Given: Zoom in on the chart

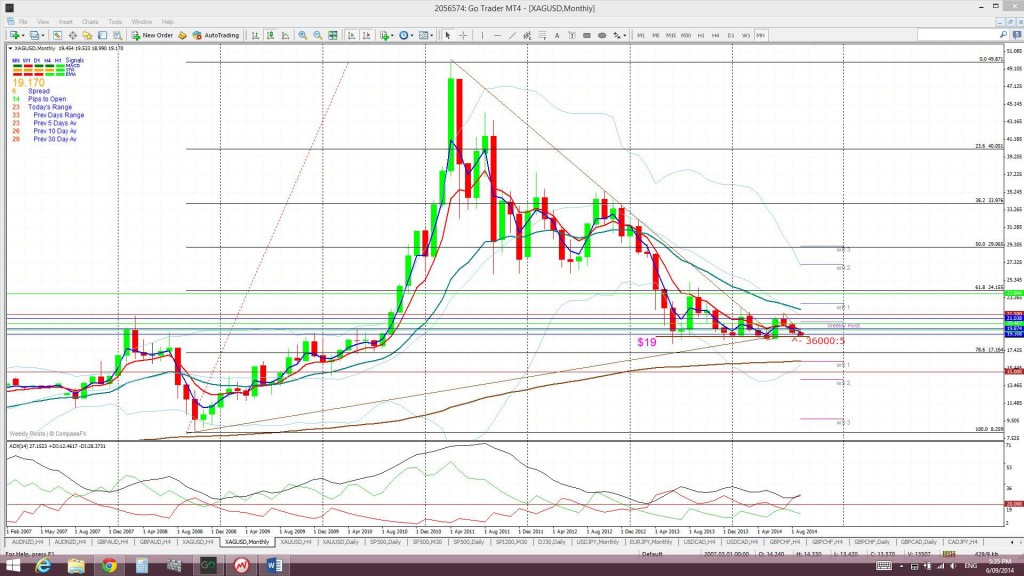Looking at the screenshot, I should click(x=302, y=34).
